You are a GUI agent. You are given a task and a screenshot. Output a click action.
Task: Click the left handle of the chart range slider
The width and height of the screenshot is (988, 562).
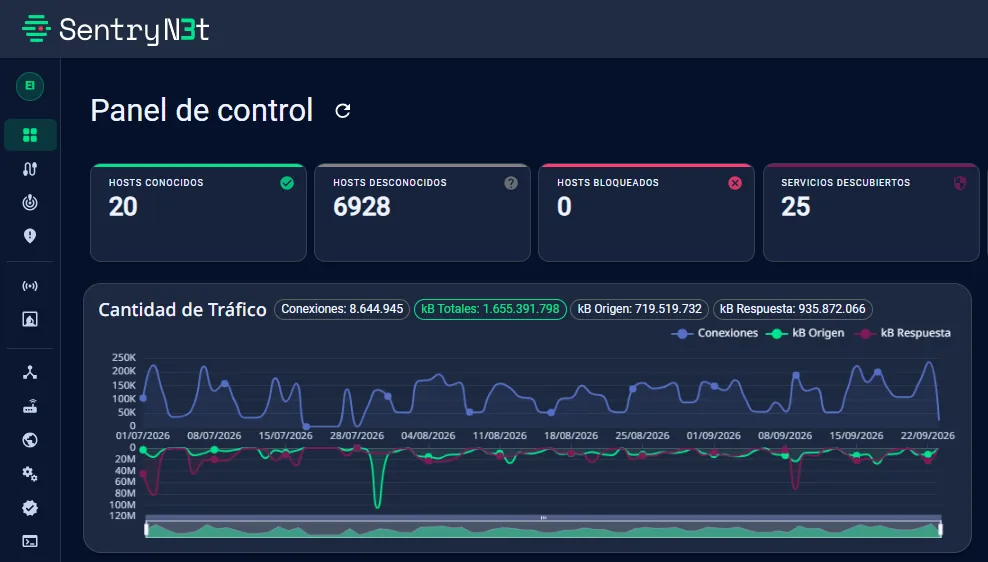coord(146,529)
